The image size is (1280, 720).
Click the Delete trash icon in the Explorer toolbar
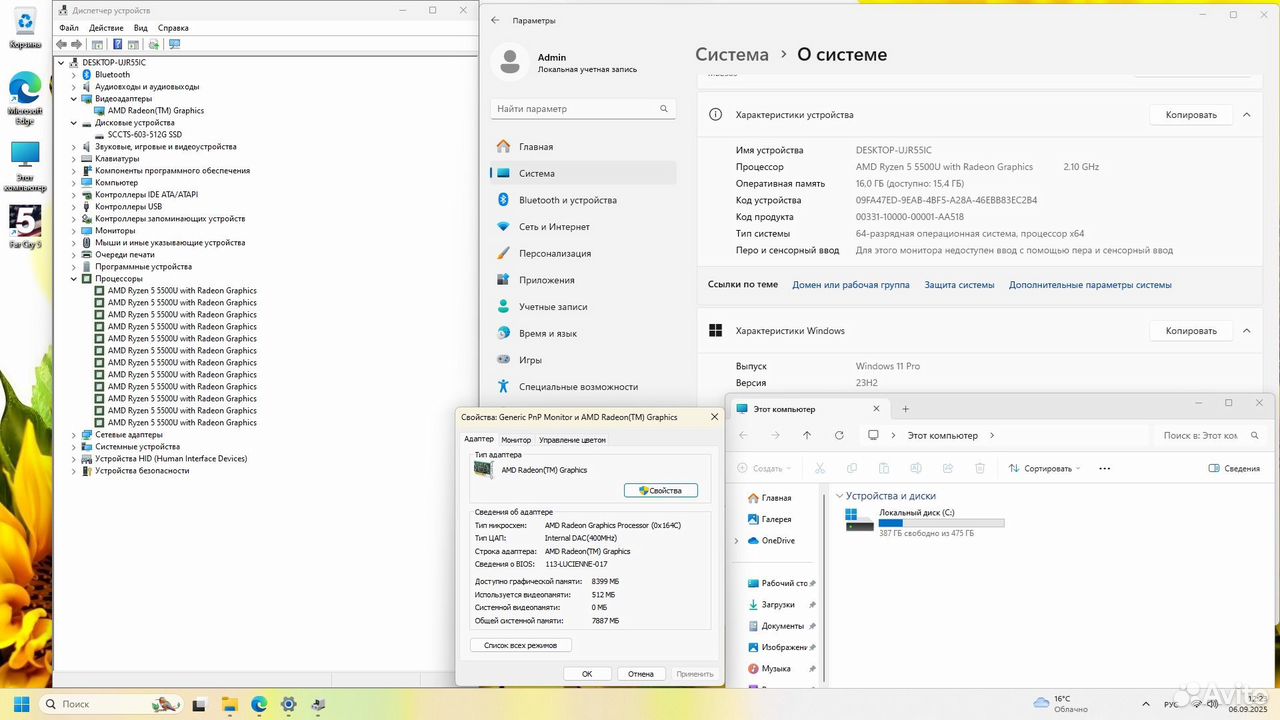(980, 468)
